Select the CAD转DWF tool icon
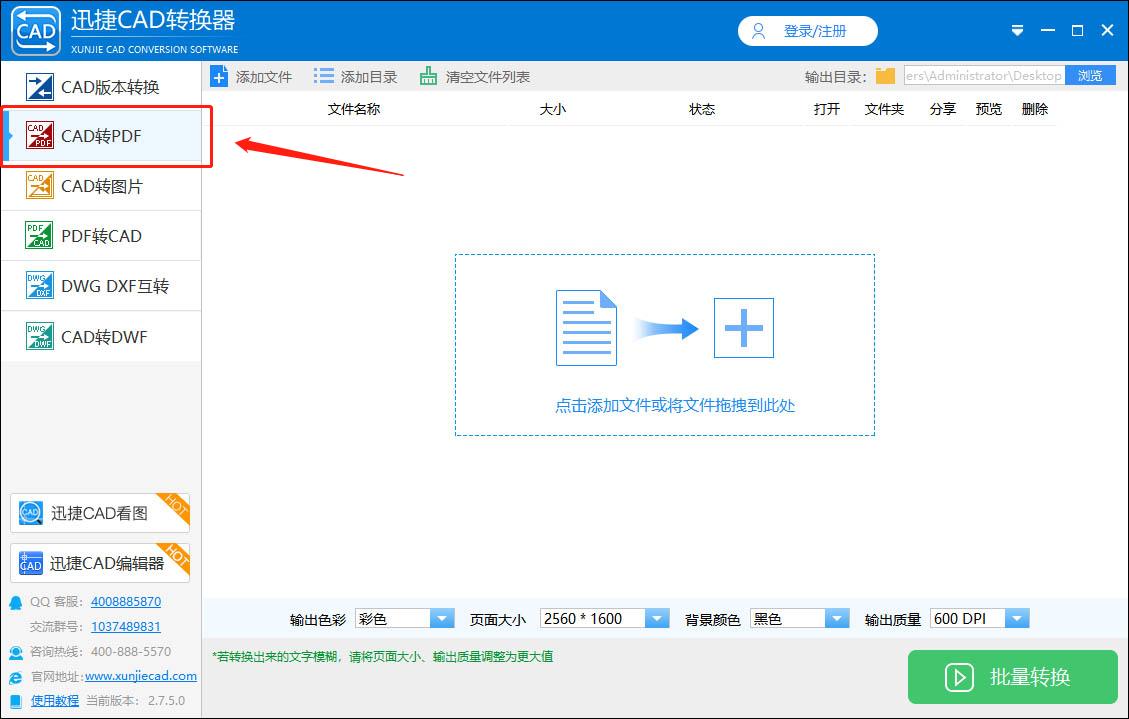 (37, 337)
